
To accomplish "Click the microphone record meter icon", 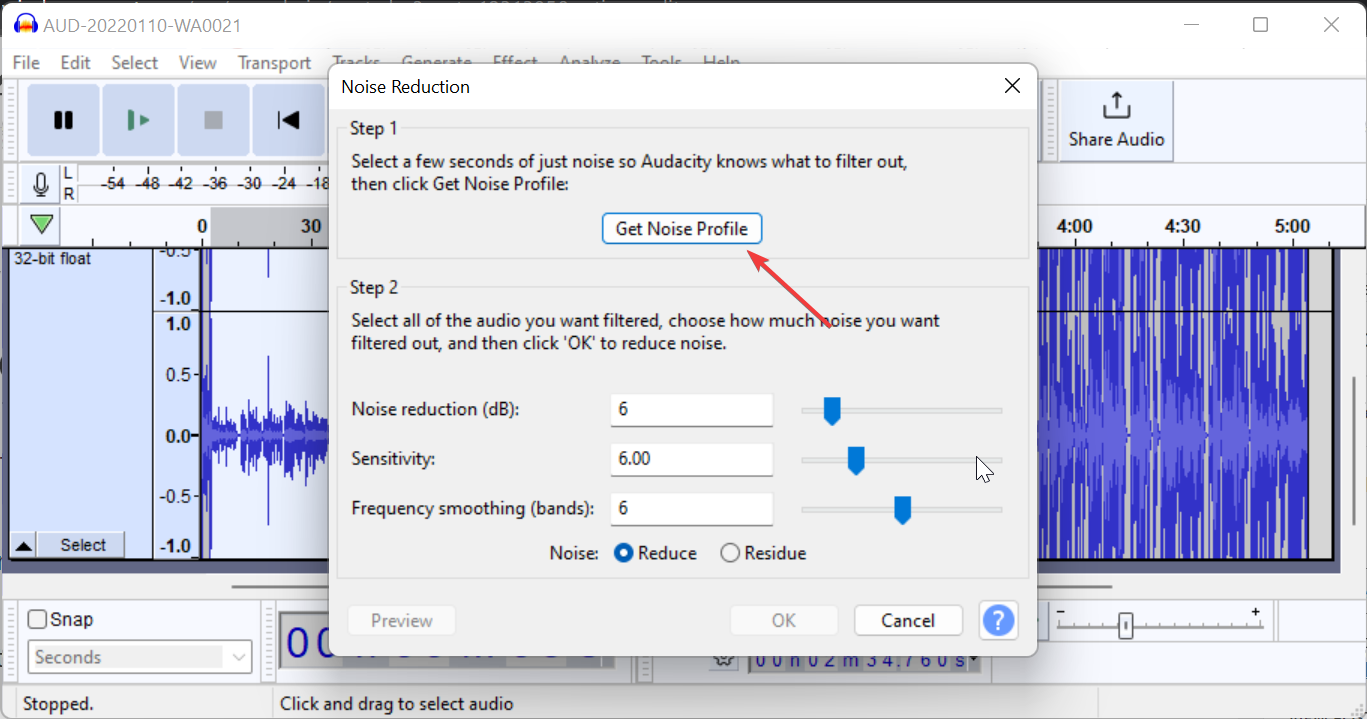I will pos(41,184).
